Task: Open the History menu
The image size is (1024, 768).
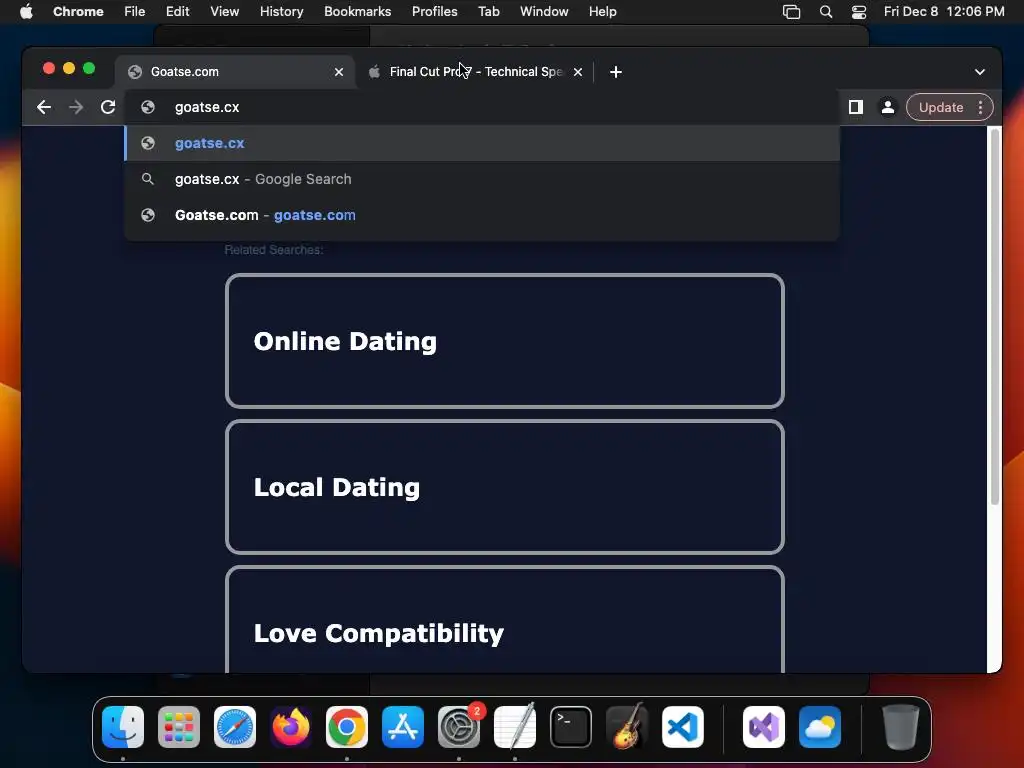Action: tap(281, 11)
